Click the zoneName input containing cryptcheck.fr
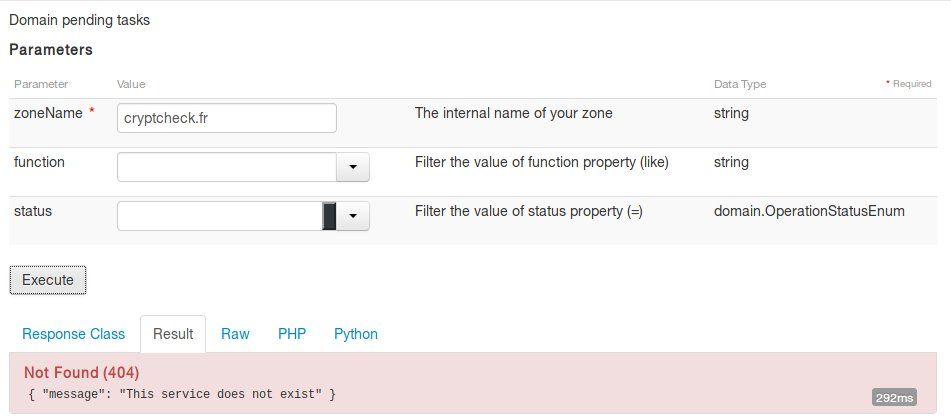 coord(226,118)
